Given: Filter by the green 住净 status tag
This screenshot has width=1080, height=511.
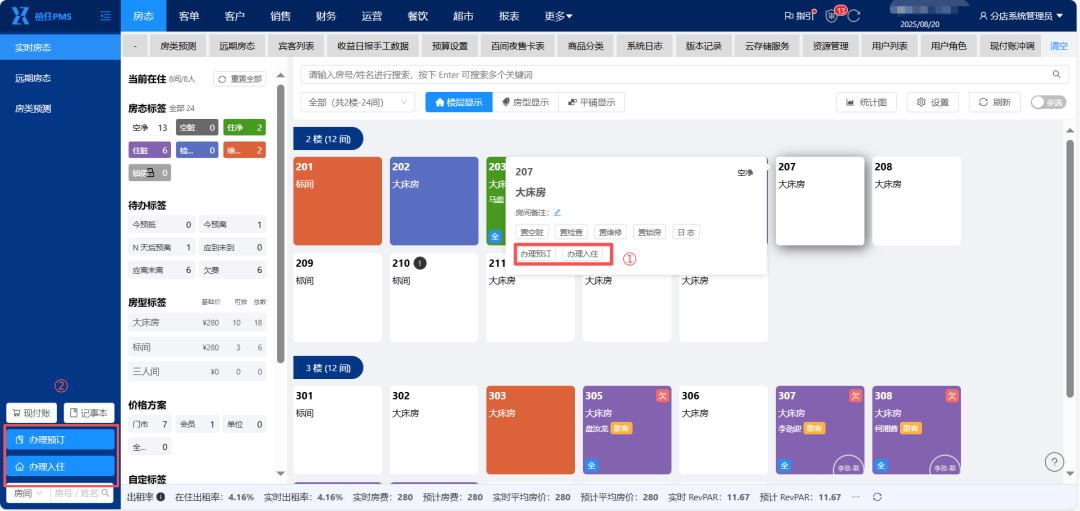Looking at the screenshot, I should click(245, 127).
